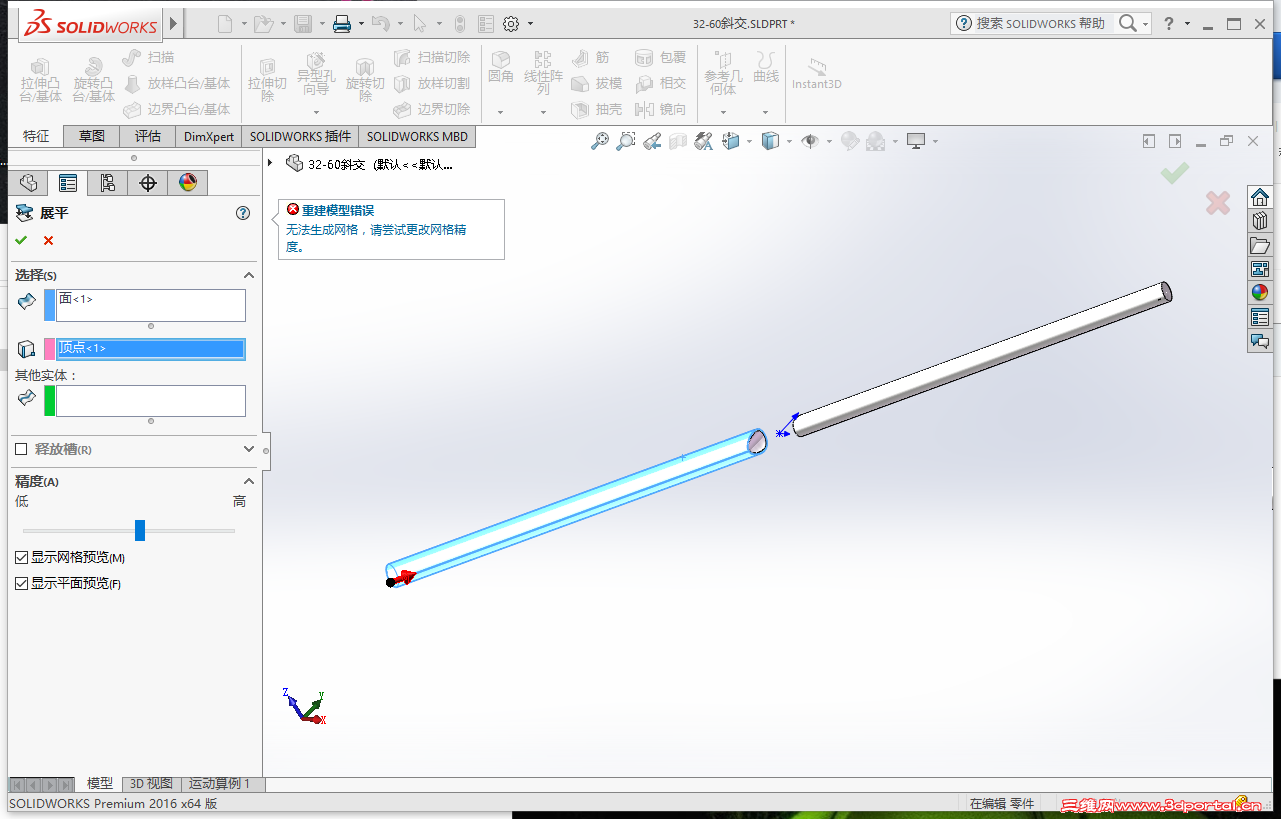This screenshot has height=819, width=1281.
Task: Open the Print dropdown arrow
Action: coord(361,24)
